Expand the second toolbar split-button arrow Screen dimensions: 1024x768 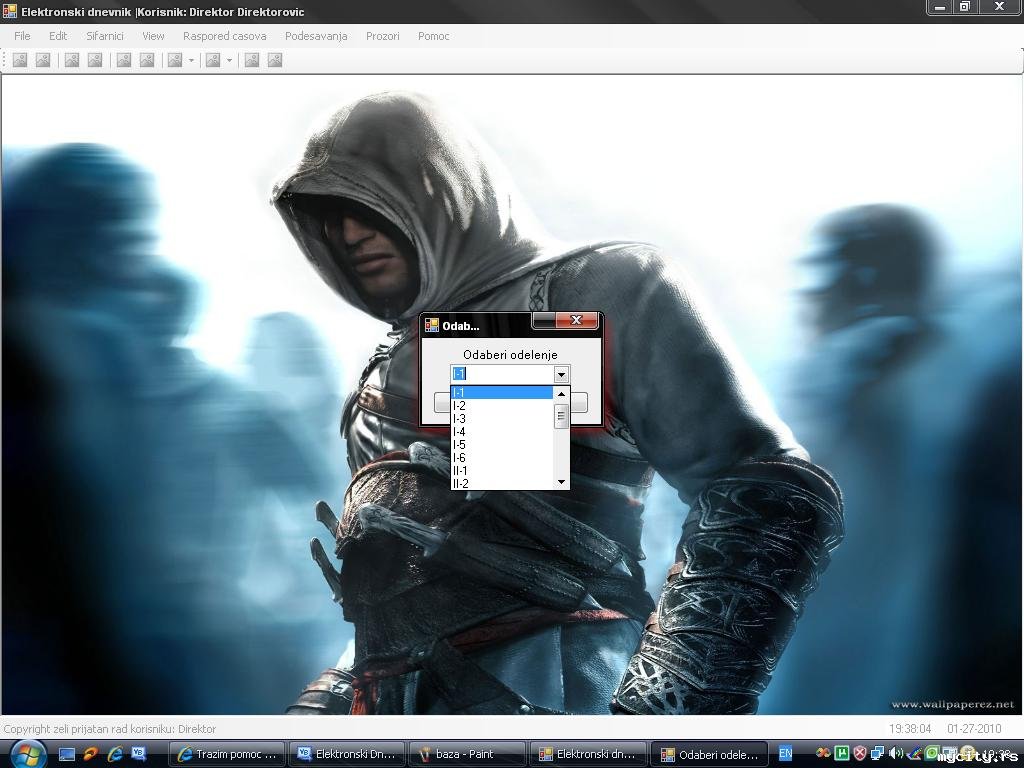[229, 60]
